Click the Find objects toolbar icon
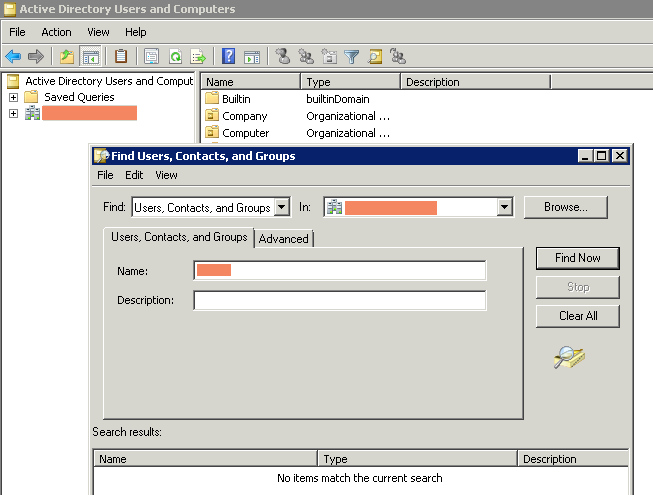Viewport: 653px width, 495px height. click(375, 56)
